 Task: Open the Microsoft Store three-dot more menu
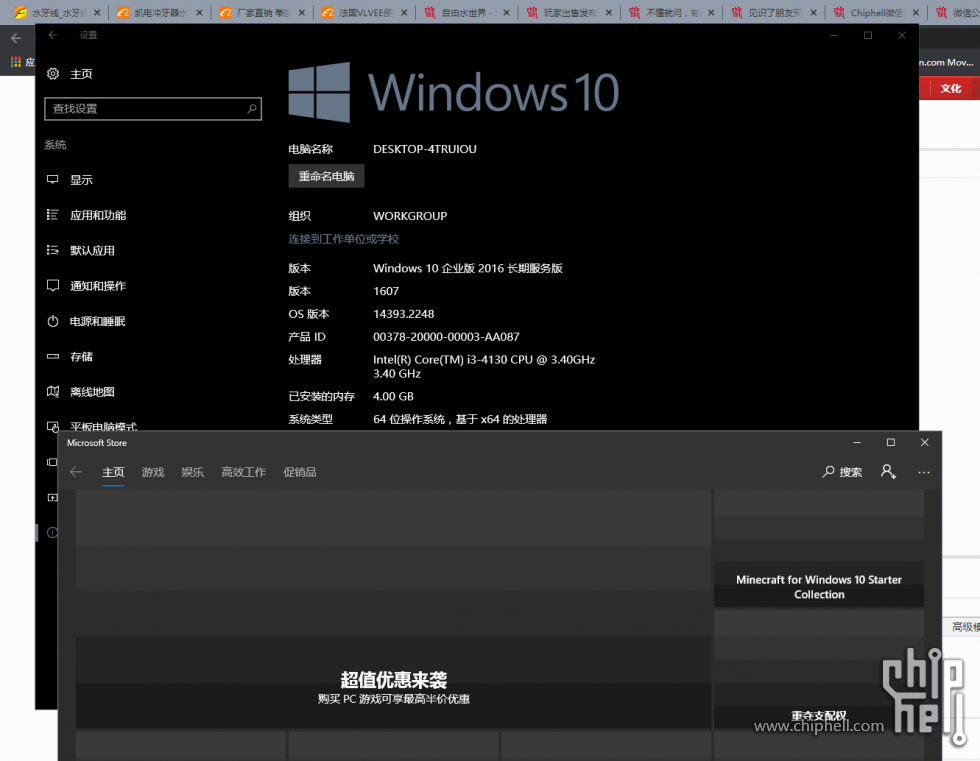(x=924, y=472)
